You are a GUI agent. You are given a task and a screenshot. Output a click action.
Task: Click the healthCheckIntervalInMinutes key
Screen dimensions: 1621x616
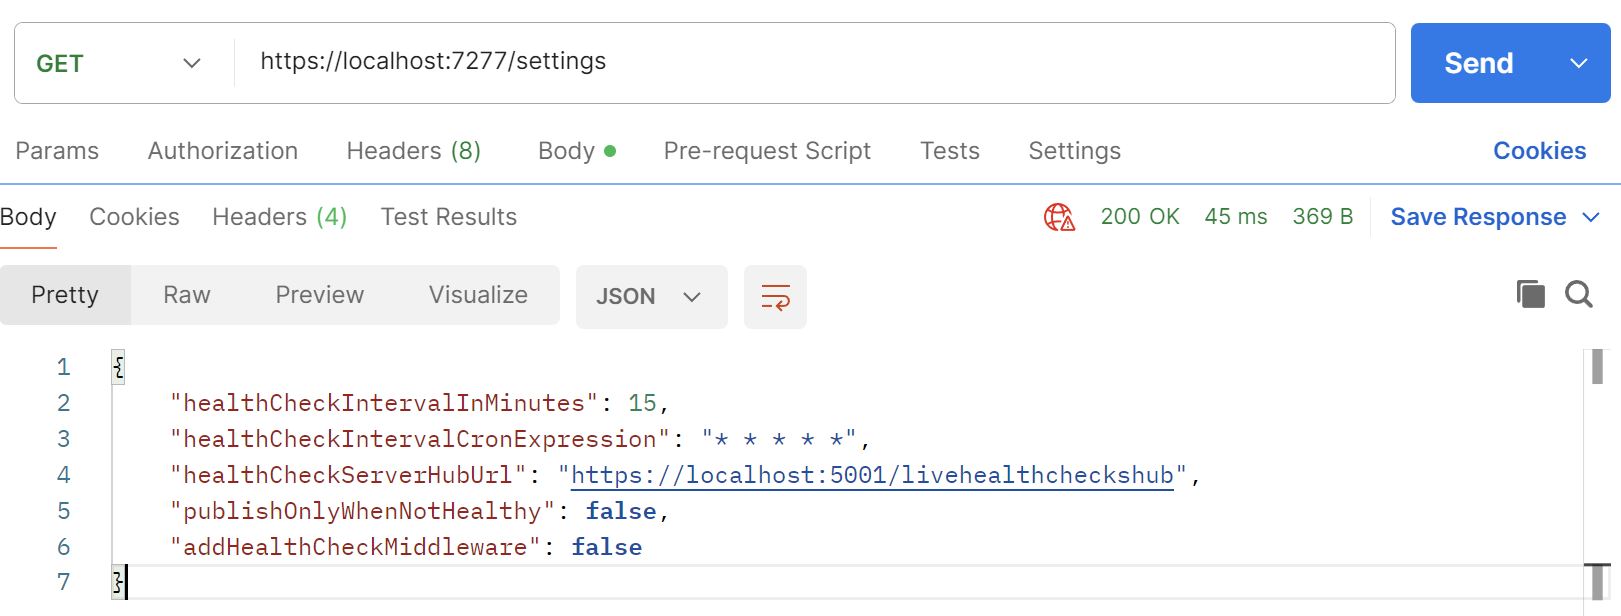tap(384, 403)
